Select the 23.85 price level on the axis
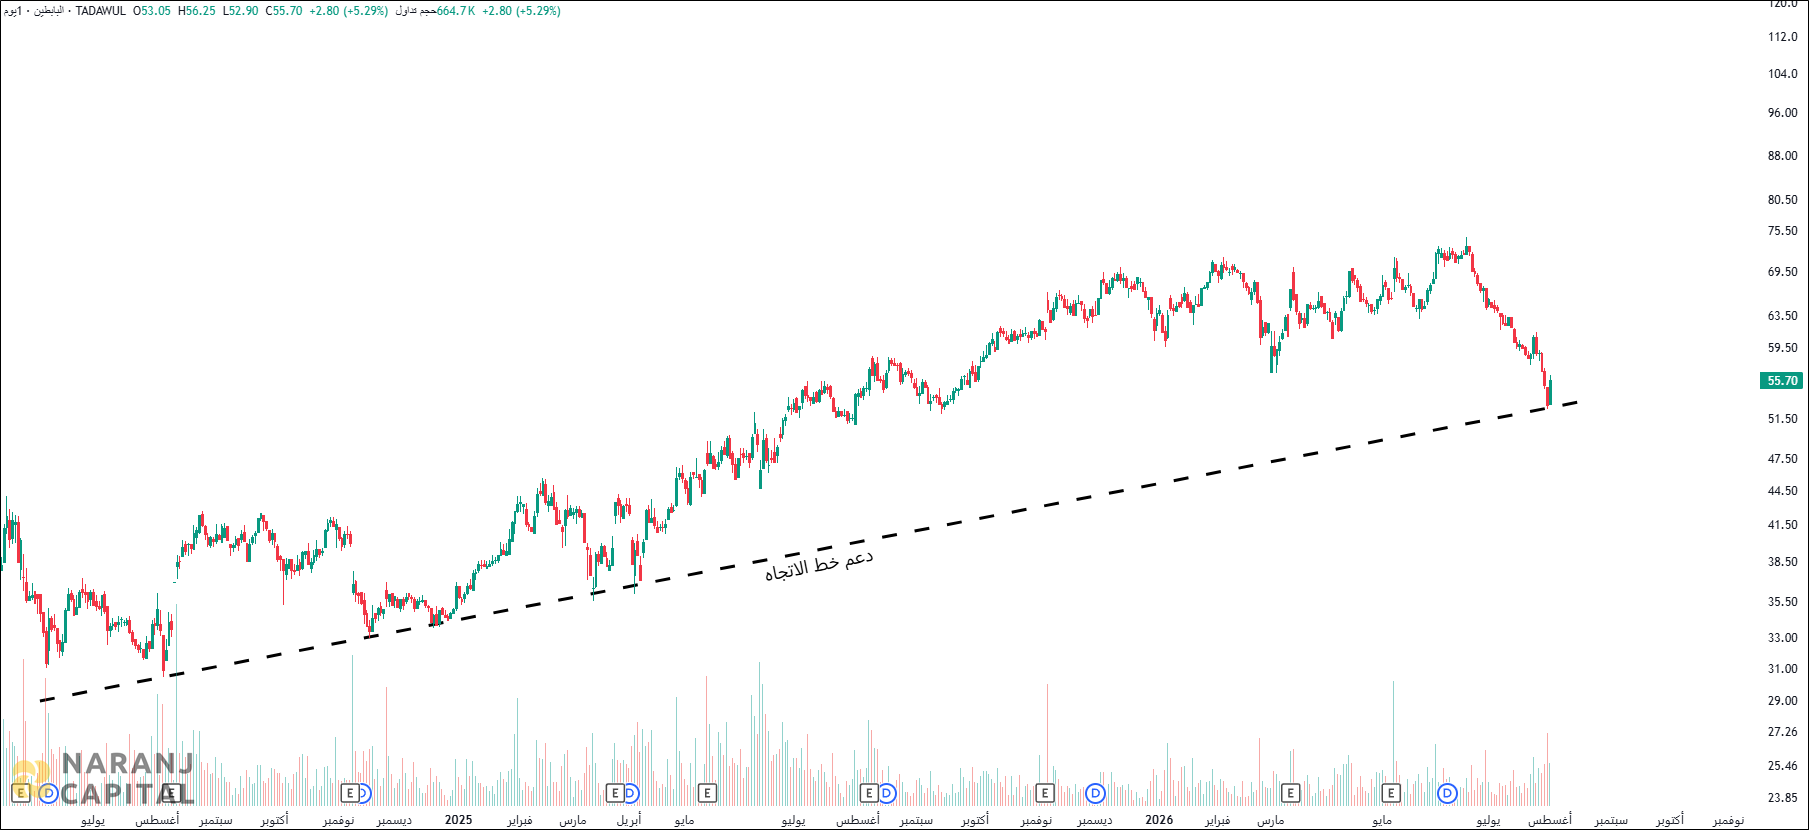1809x830 pixels. (x=1783, y=798)
